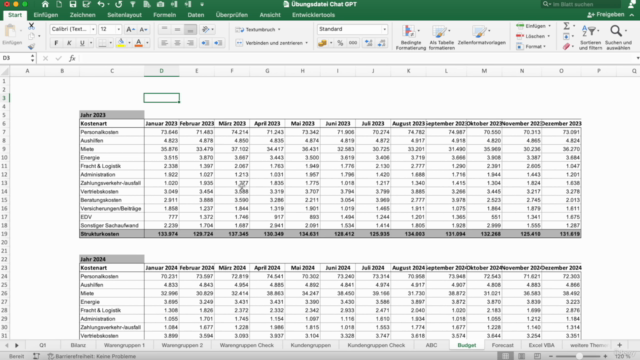640x360 pixels.
Task: Center text horizontally
Action: coord(177,43)
